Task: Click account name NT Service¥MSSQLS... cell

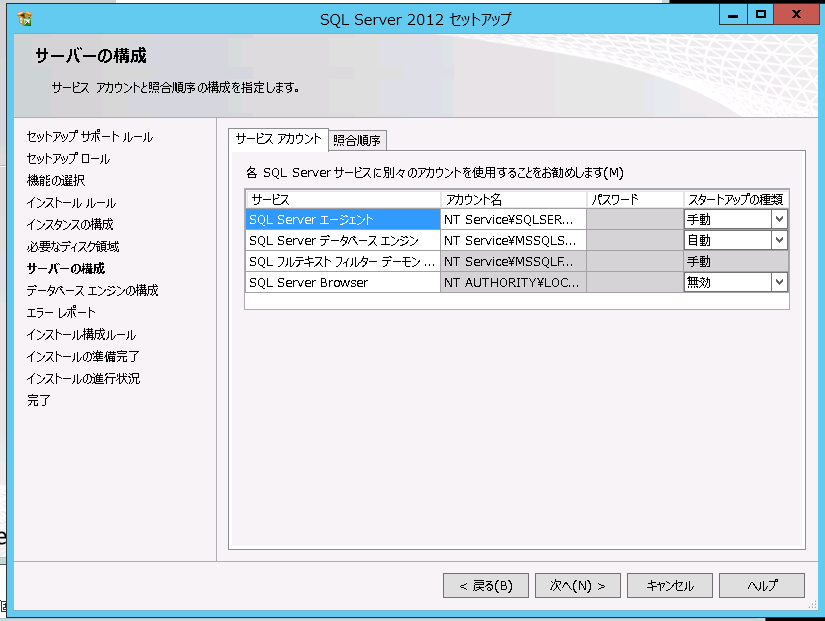Action: click(x=514, y=240)
